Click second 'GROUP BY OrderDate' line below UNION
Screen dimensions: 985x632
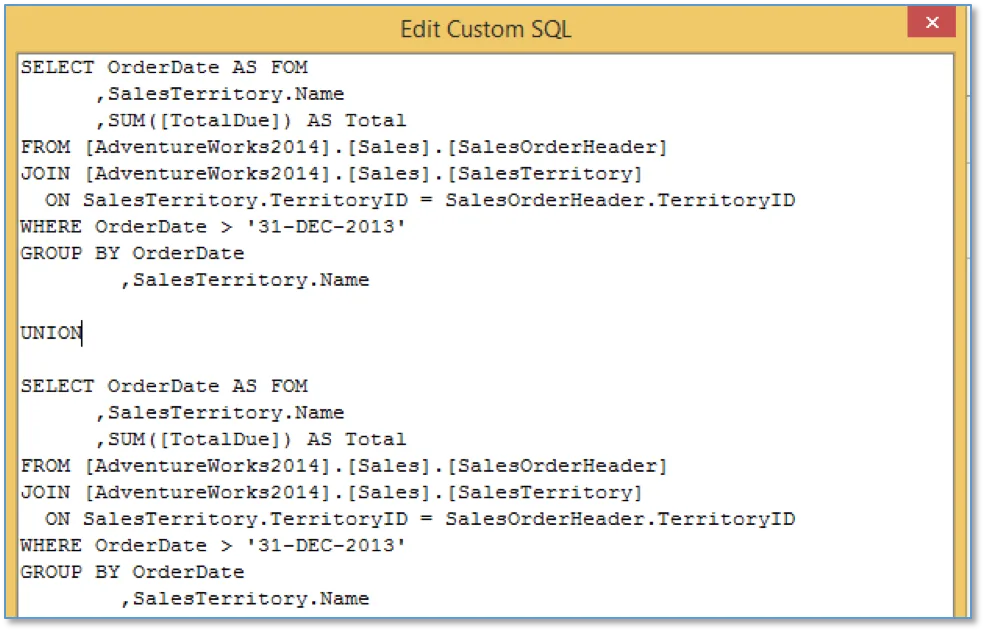click(x=133, y=572)
